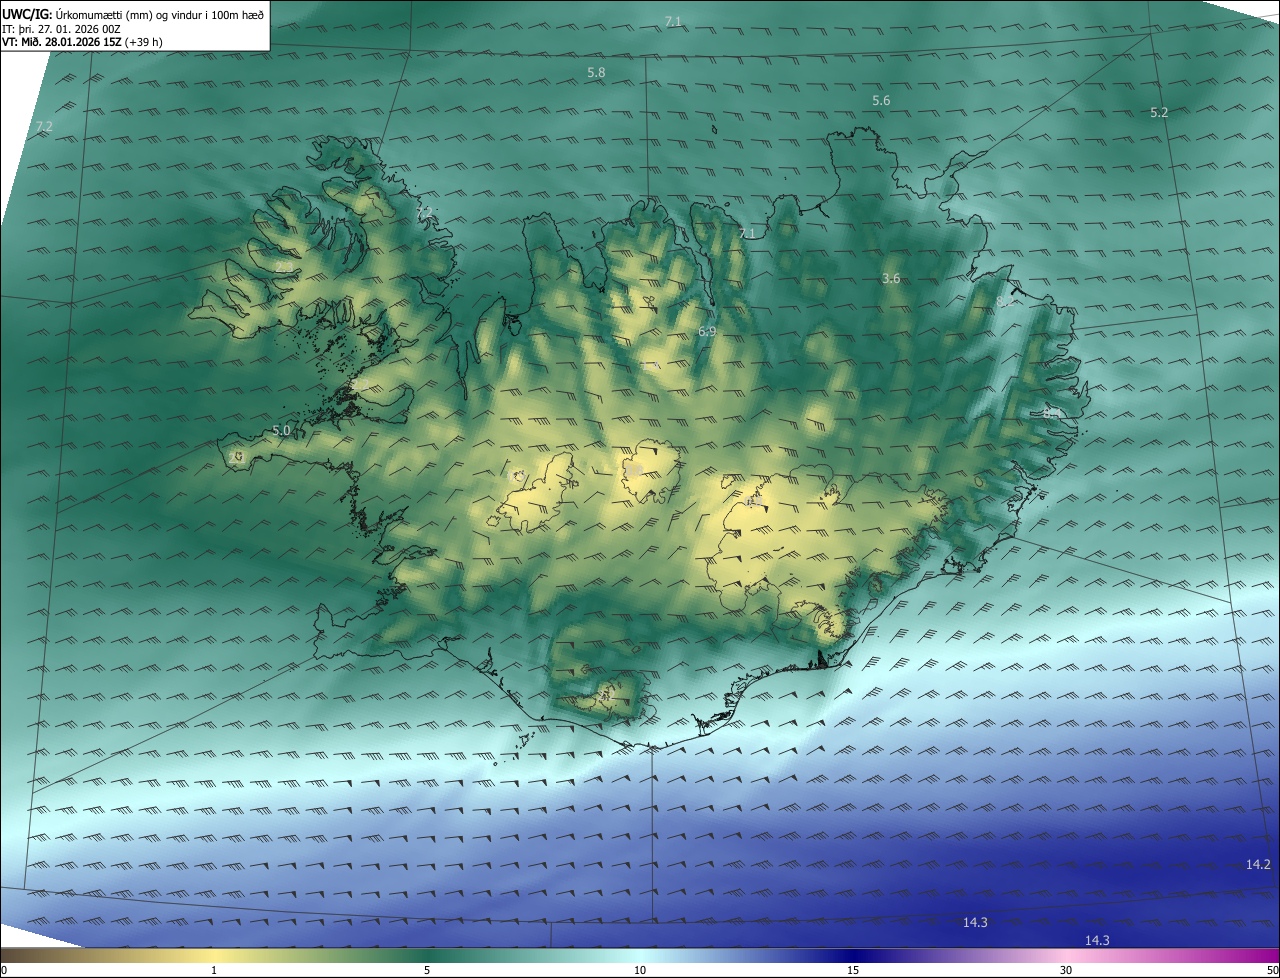This screenshot has height=978, width=1280.
Task: Select the 3.6 value label over Iceland
Action: point(891,279)
